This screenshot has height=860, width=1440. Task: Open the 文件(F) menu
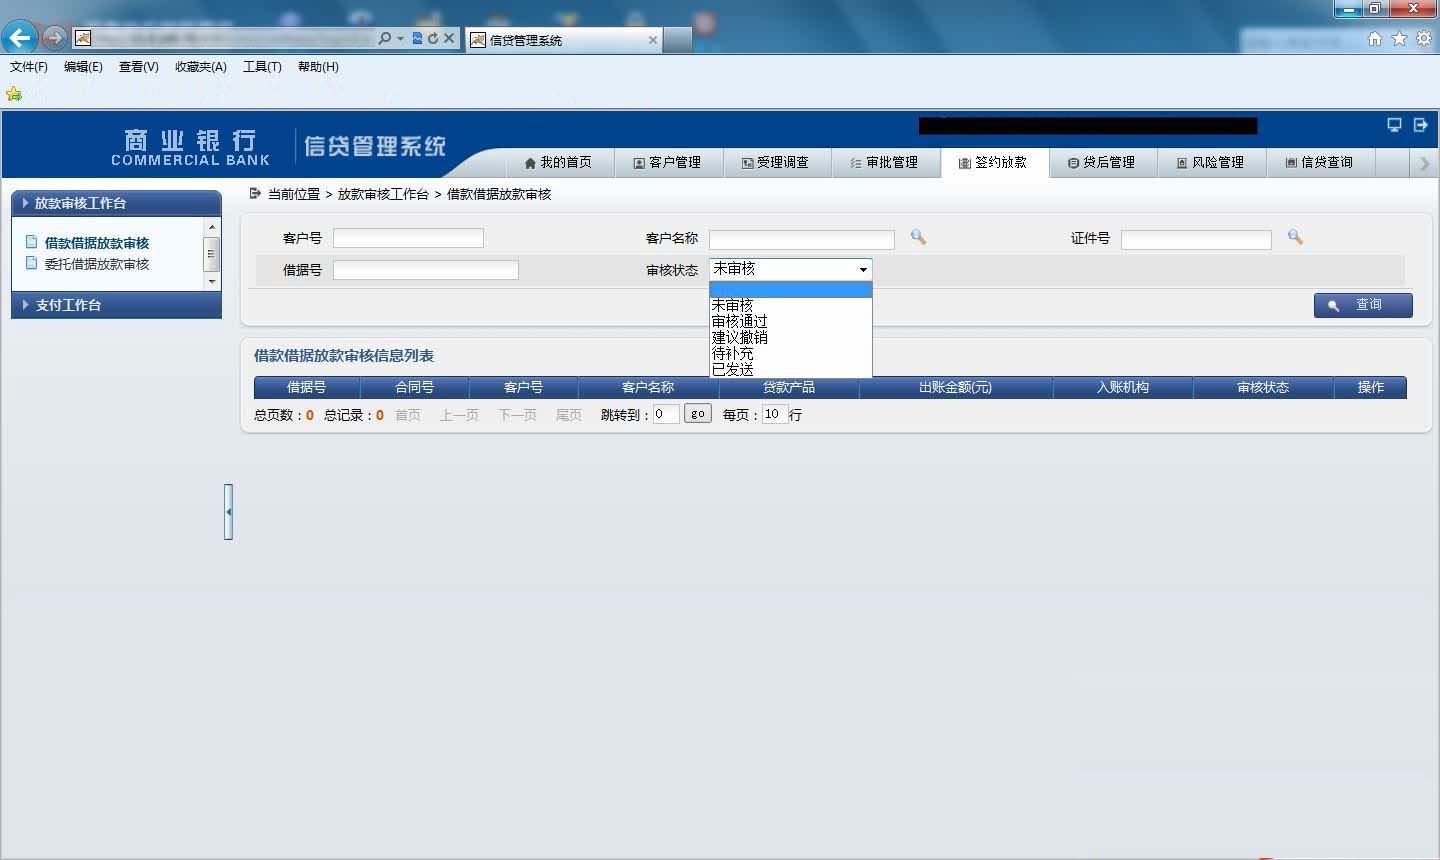coord(29,67)
